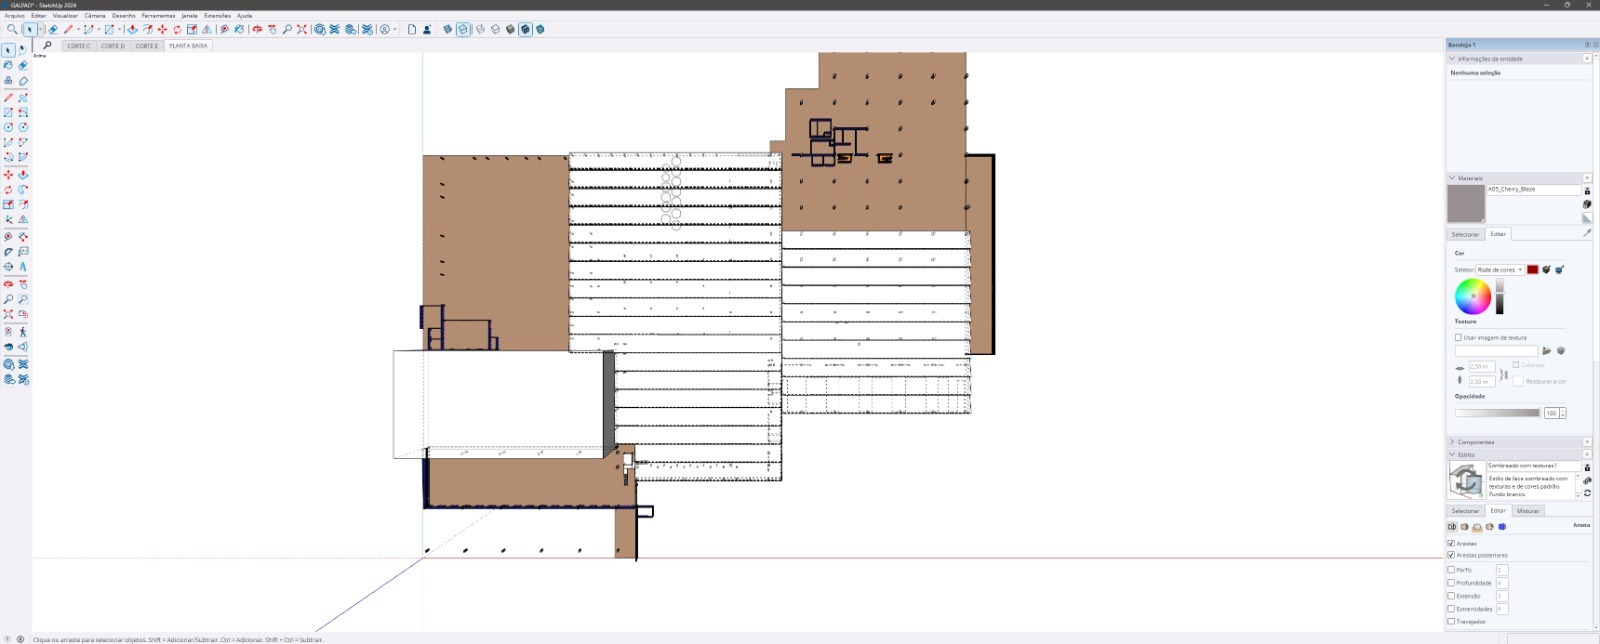
Task: Open 'Misturar' tab in Estilos panel
Action: point(1528,511)
